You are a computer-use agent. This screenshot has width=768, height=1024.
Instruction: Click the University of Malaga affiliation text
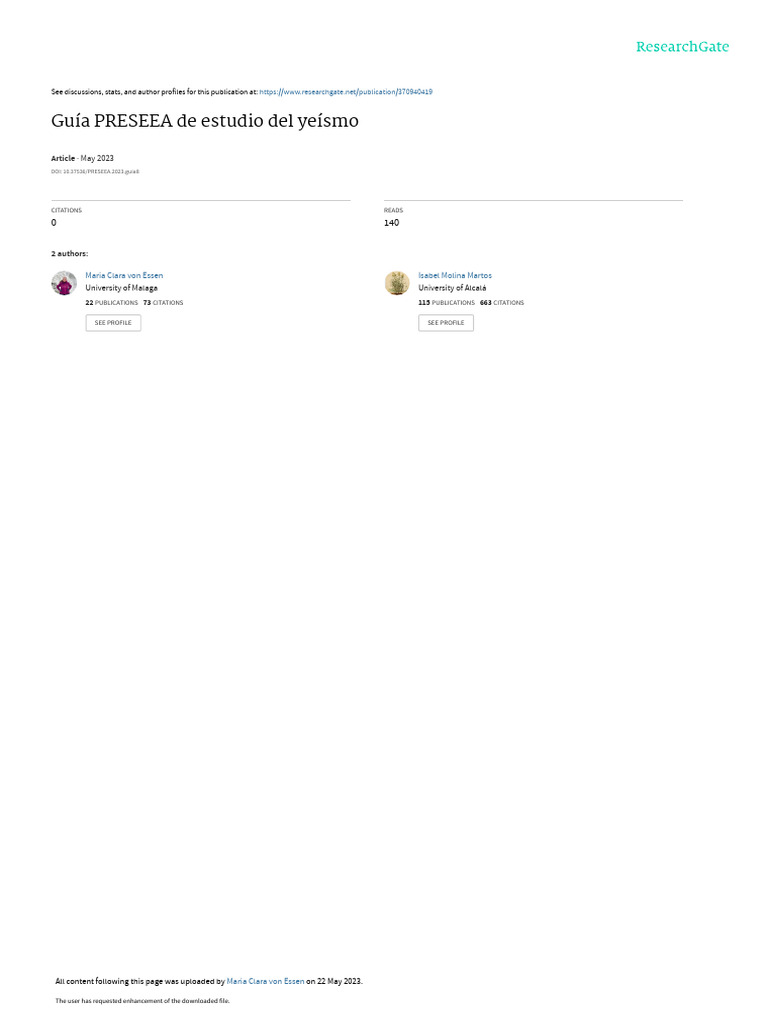click(121, 288)
